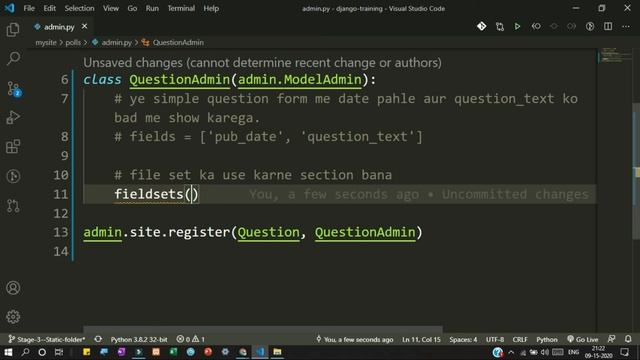The width and height of the screenshot is (640, 360).
Task: Open Windows Action Center notifications
Action: 624,352
